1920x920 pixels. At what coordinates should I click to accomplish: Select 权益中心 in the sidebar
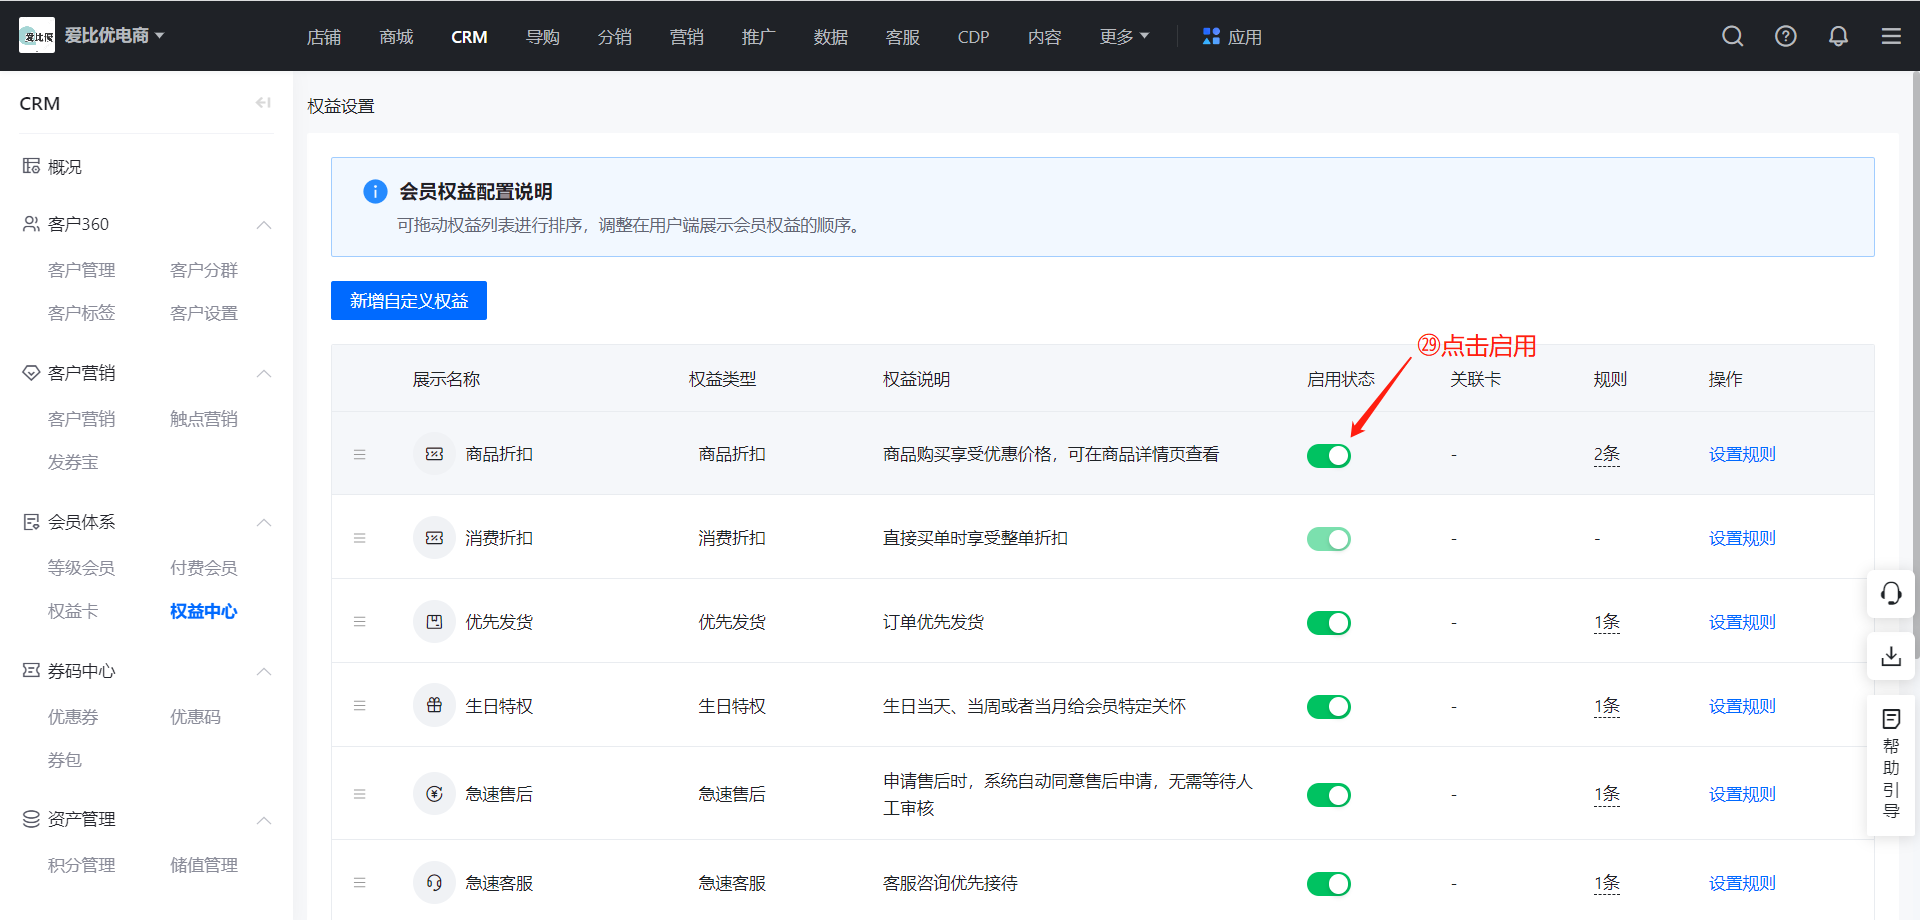[x=204, y=611]
